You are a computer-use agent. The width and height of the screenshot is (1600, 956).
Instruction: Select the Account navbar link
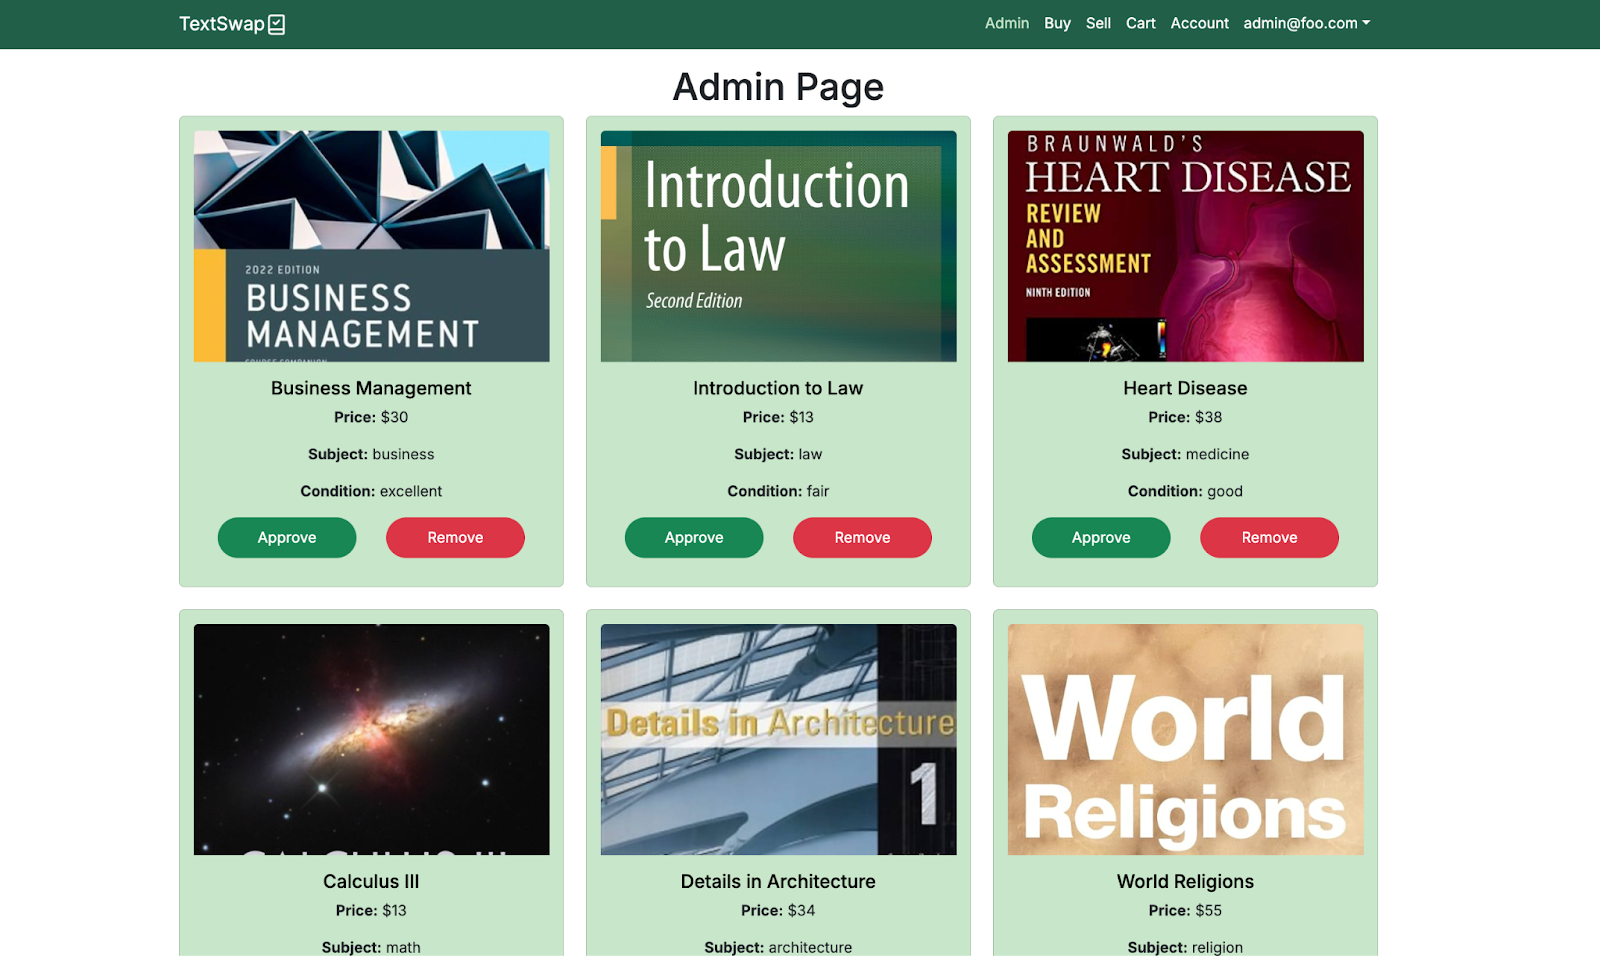(1199, 23)
